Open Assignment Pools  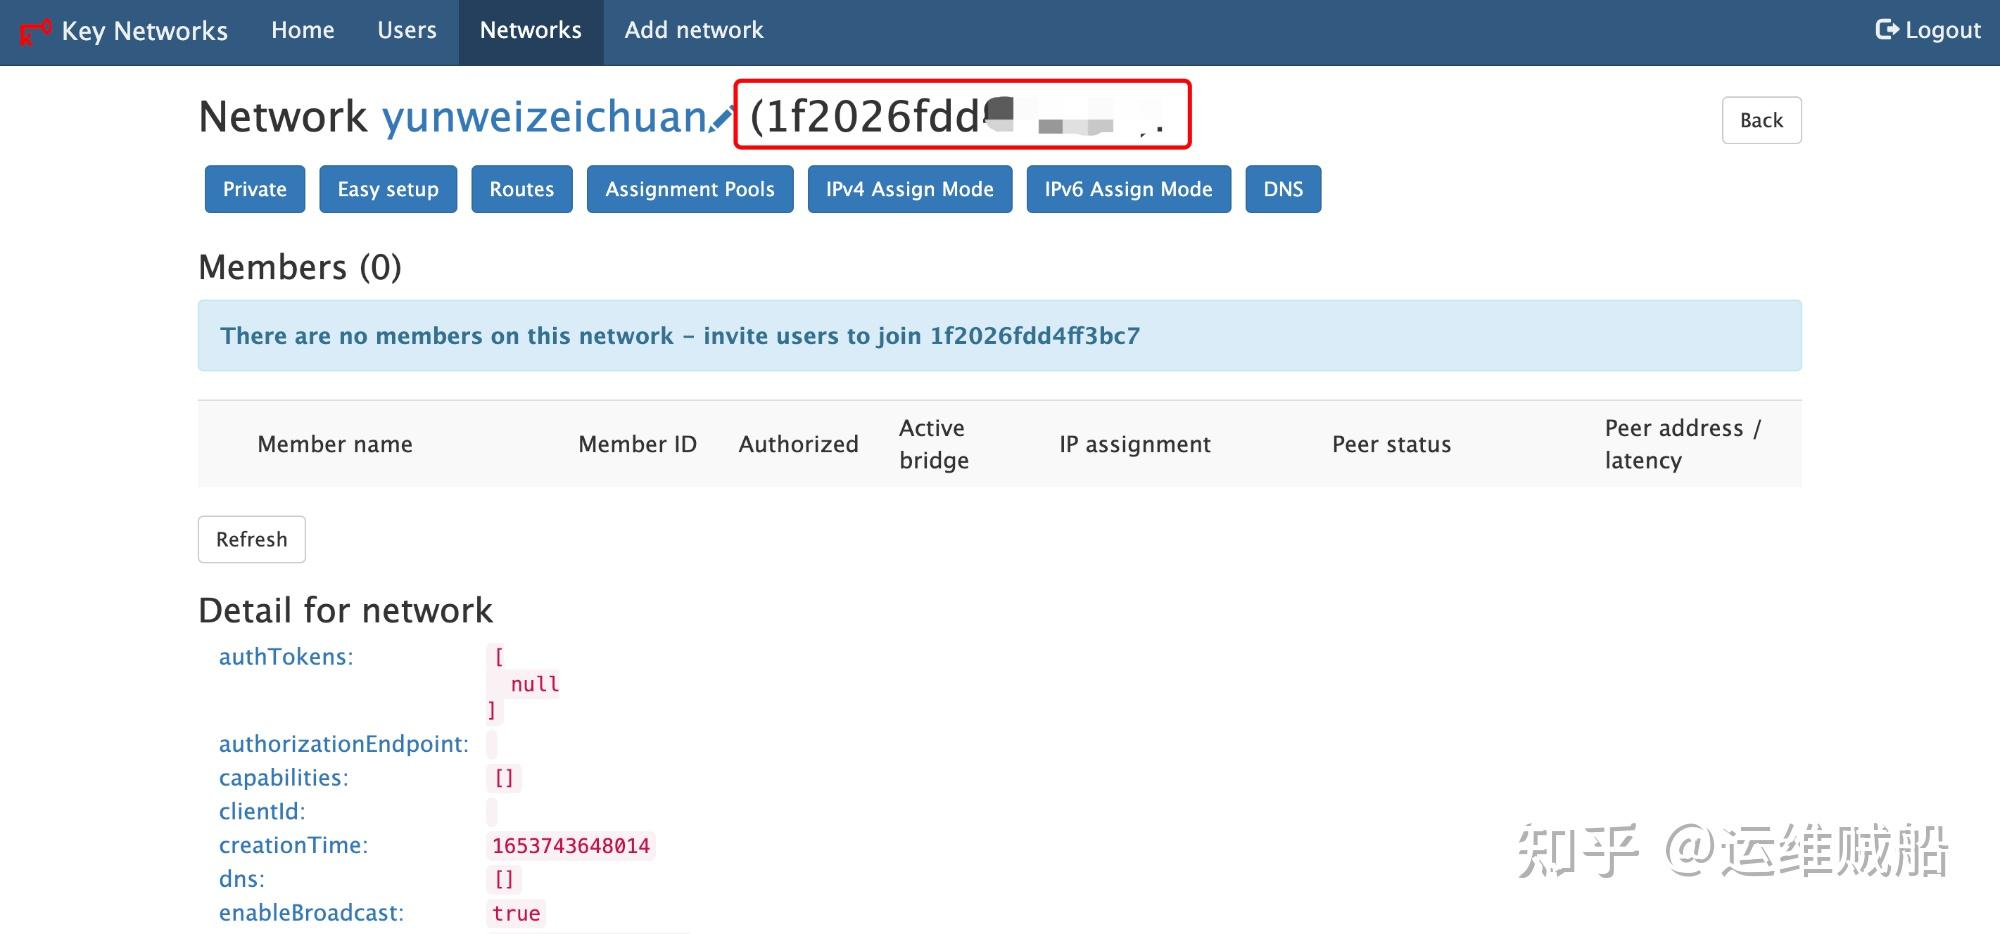click(690, 189)
